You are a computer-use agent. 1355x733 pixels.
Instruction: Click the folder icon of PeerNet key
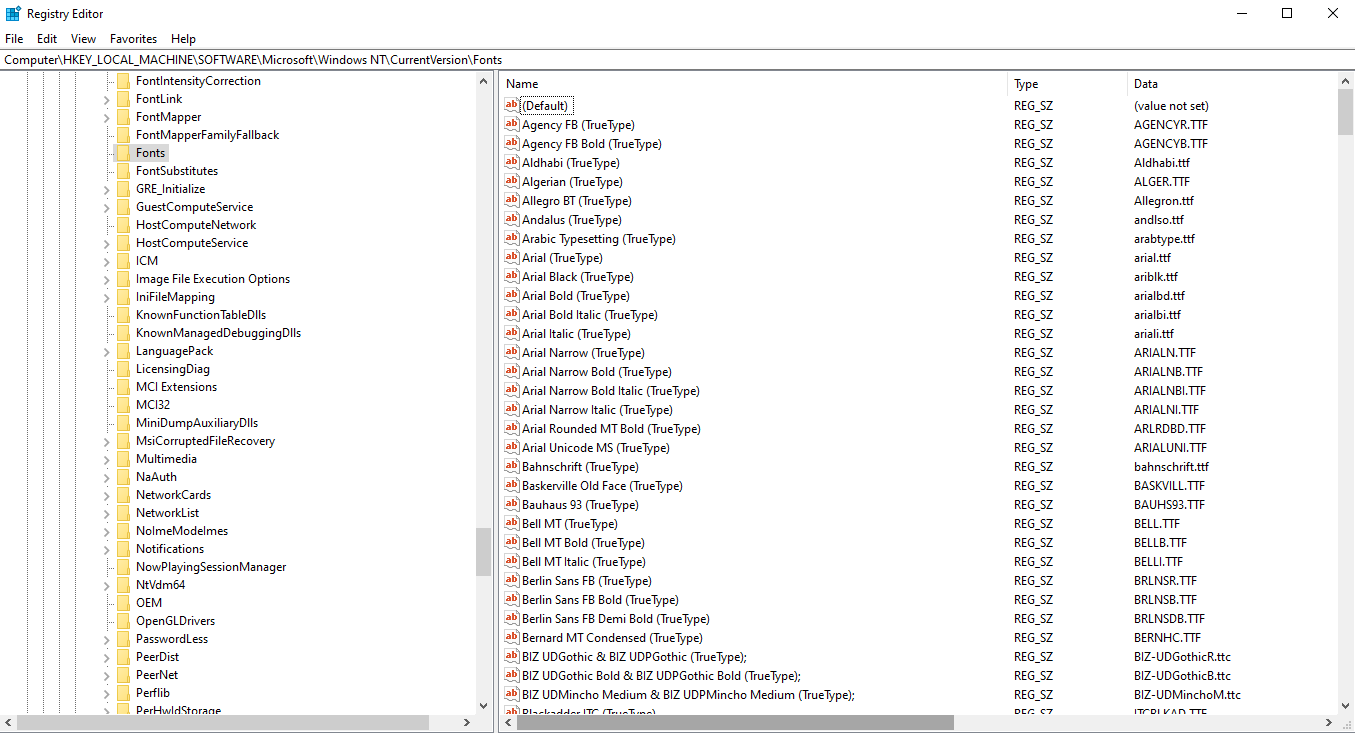click(123, 675)
